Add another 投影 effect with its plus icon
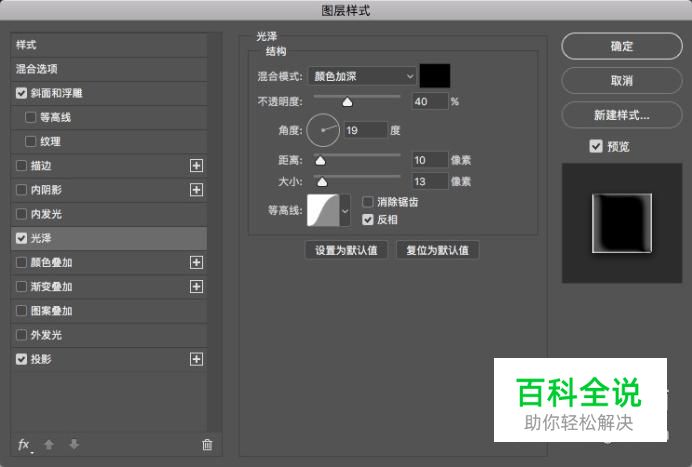Screen dimensions: 692x467 click(x=196, y=359)
